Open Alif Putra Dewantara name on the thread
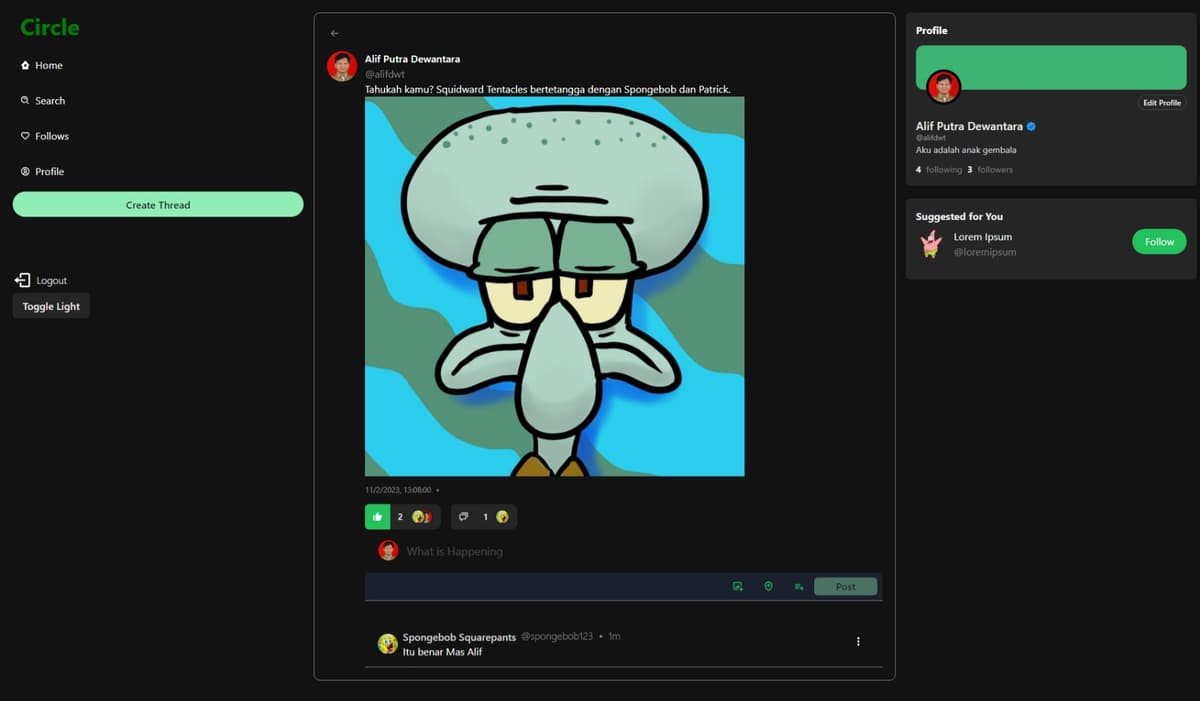 [x=412, y=59]
